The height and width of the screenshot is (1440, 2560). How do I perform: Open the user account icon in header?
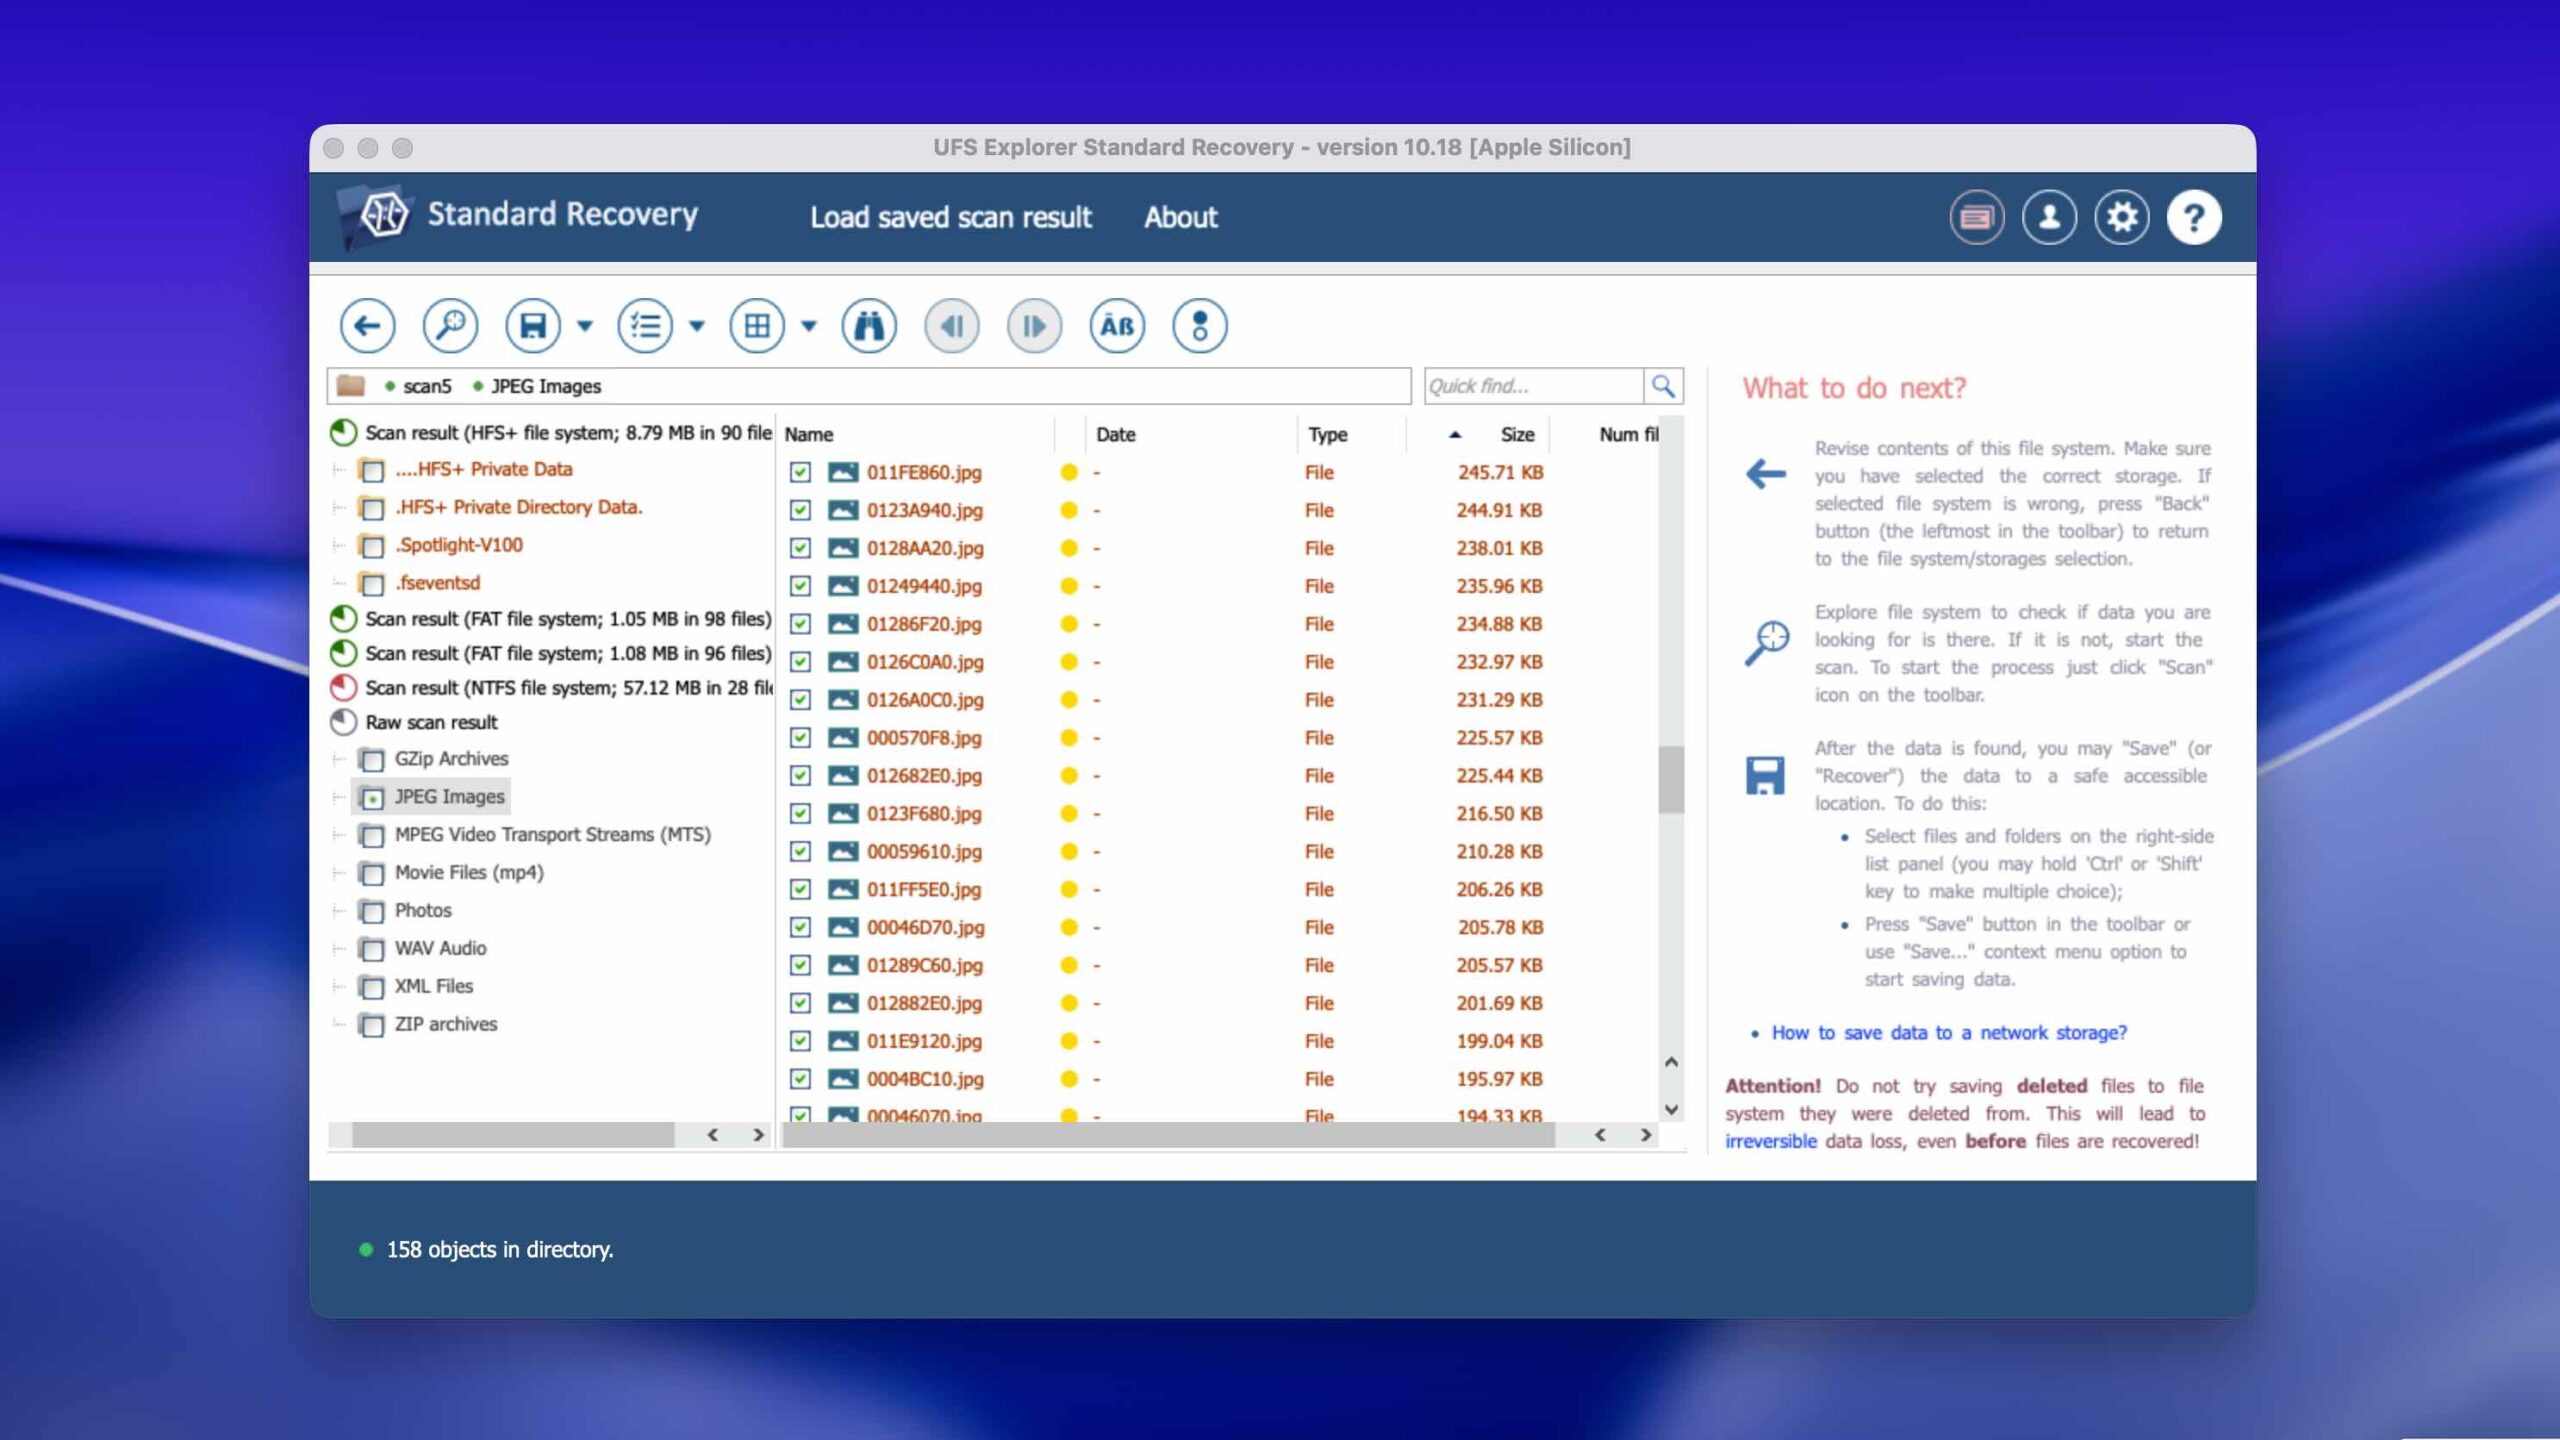click(x=2049, y=217)
